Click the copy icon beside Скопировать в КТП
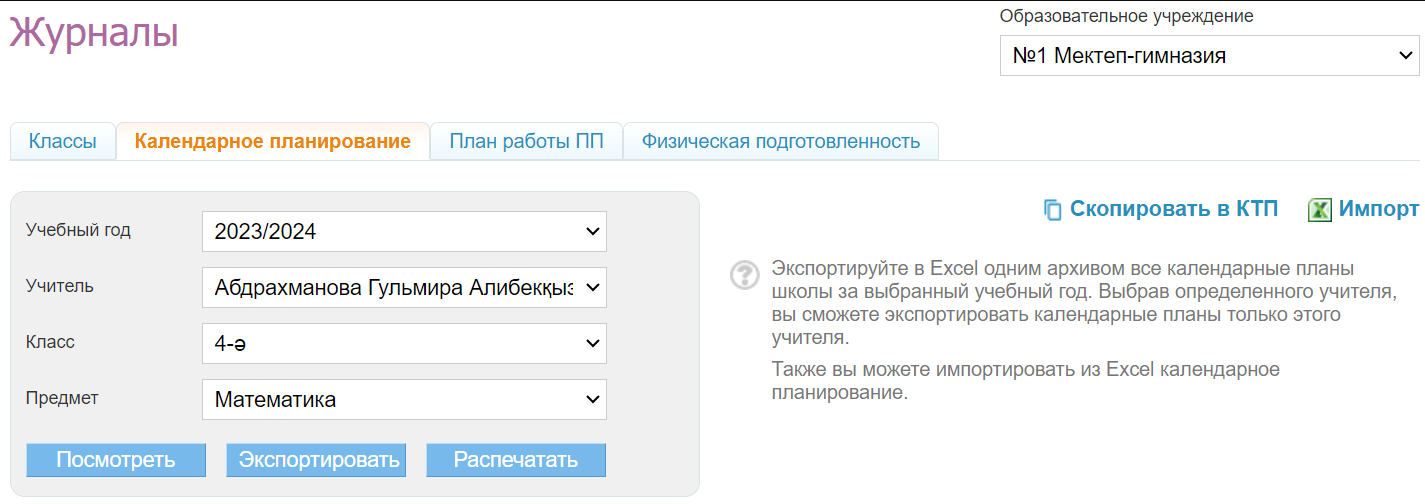The height and width of the screenshot is (504, 1425). pos(1052,210)
